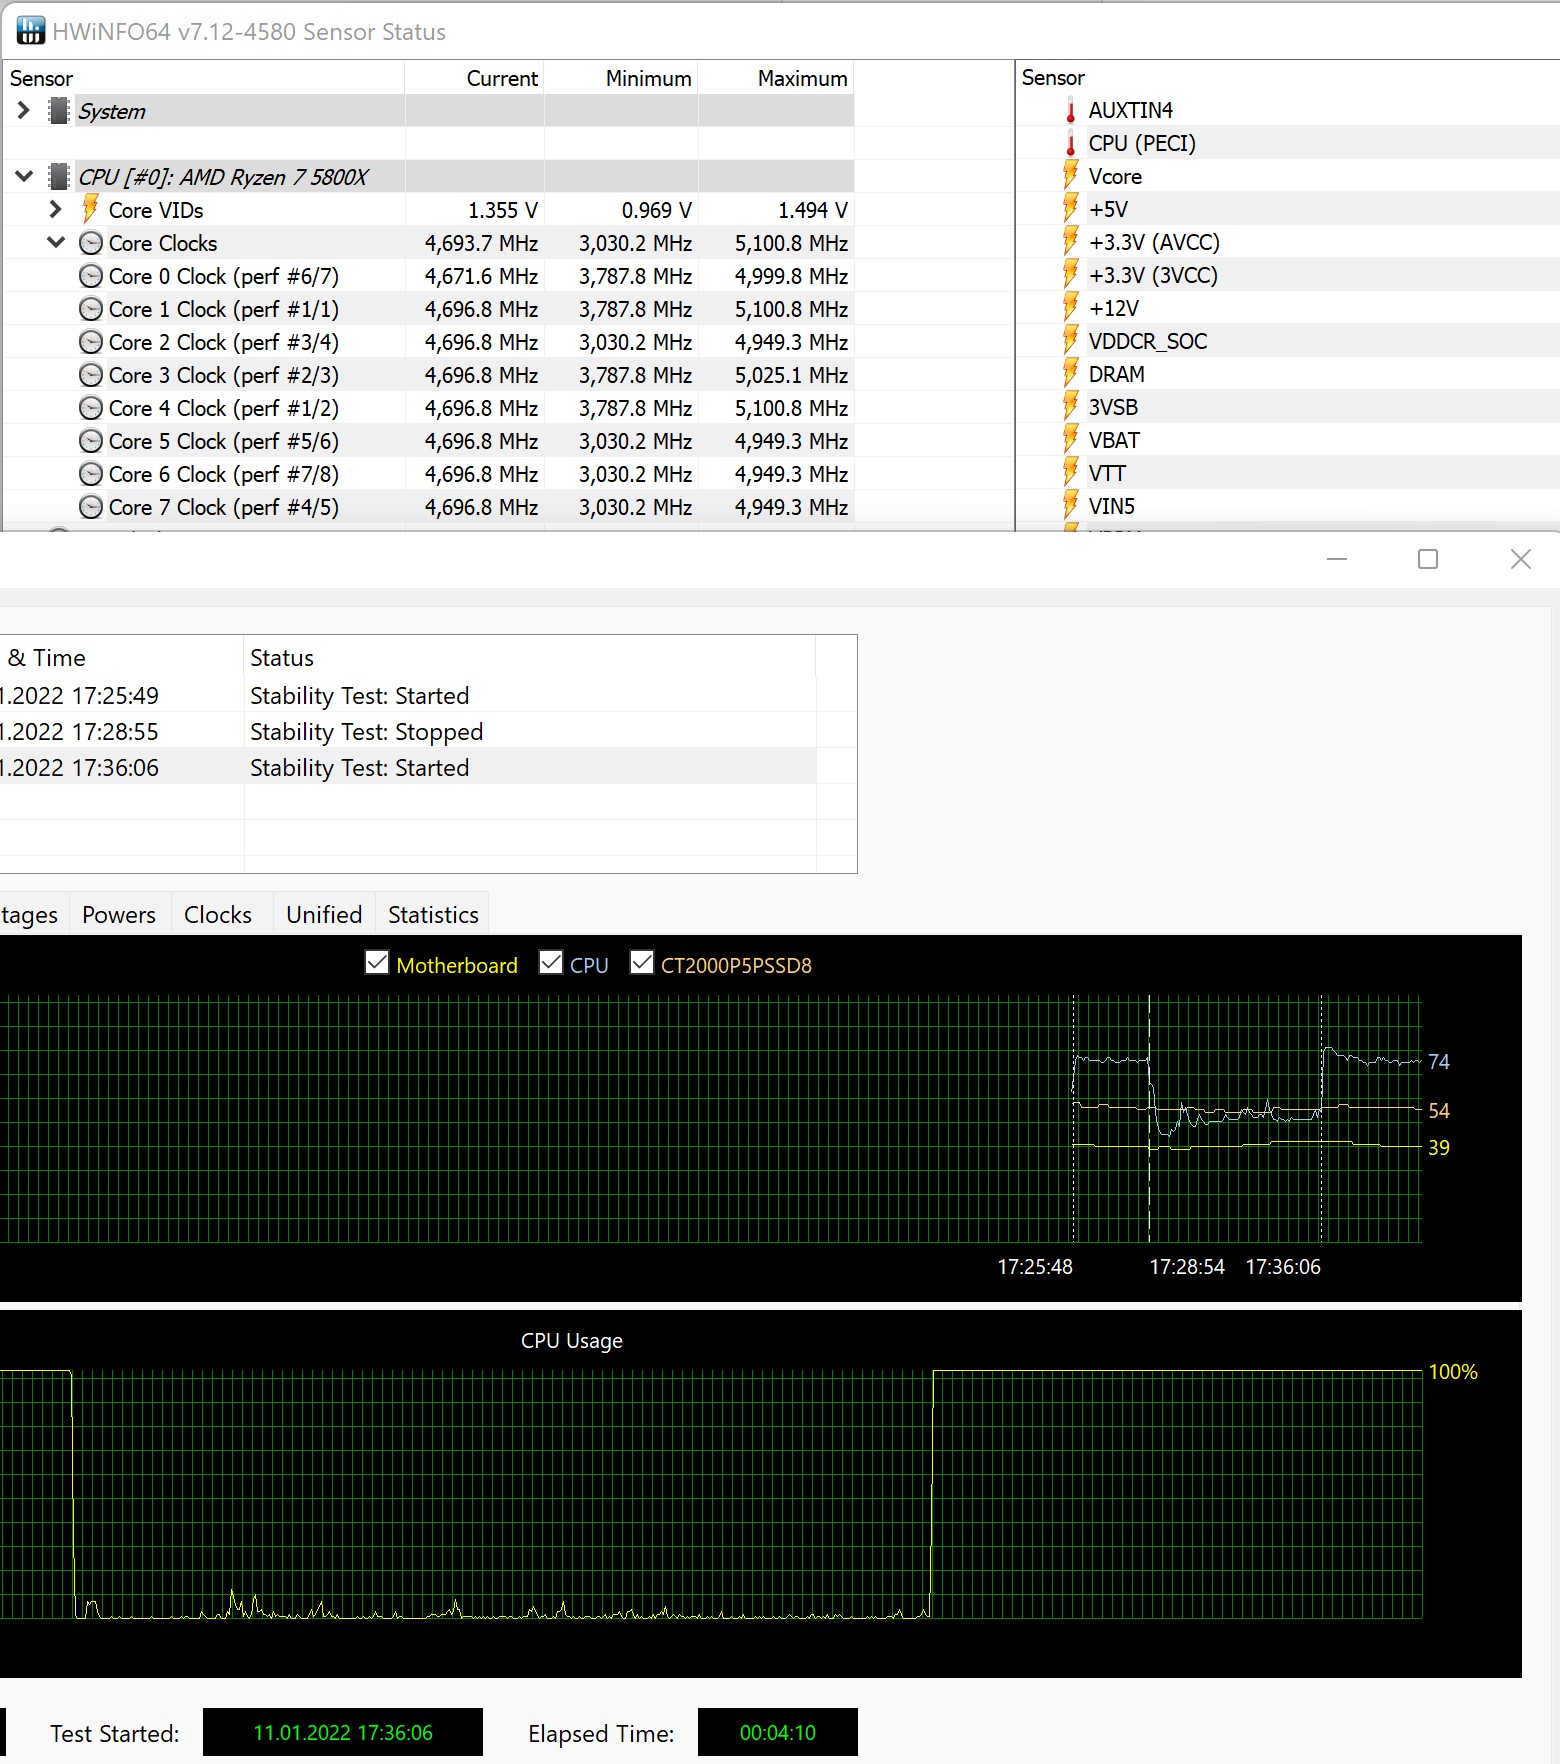Viewport: 1560px width, 1764px height.
Task: Click the Core VIDs lightning icon
Action: coord(90,209)
